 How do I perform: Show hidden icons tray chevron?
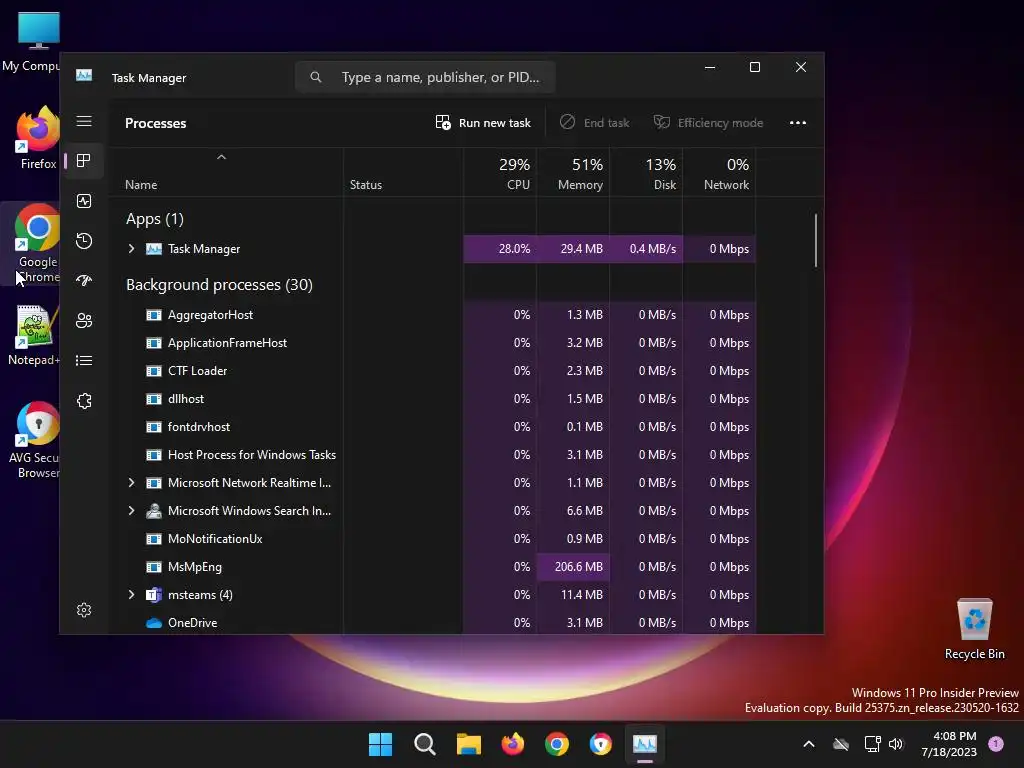808,744
